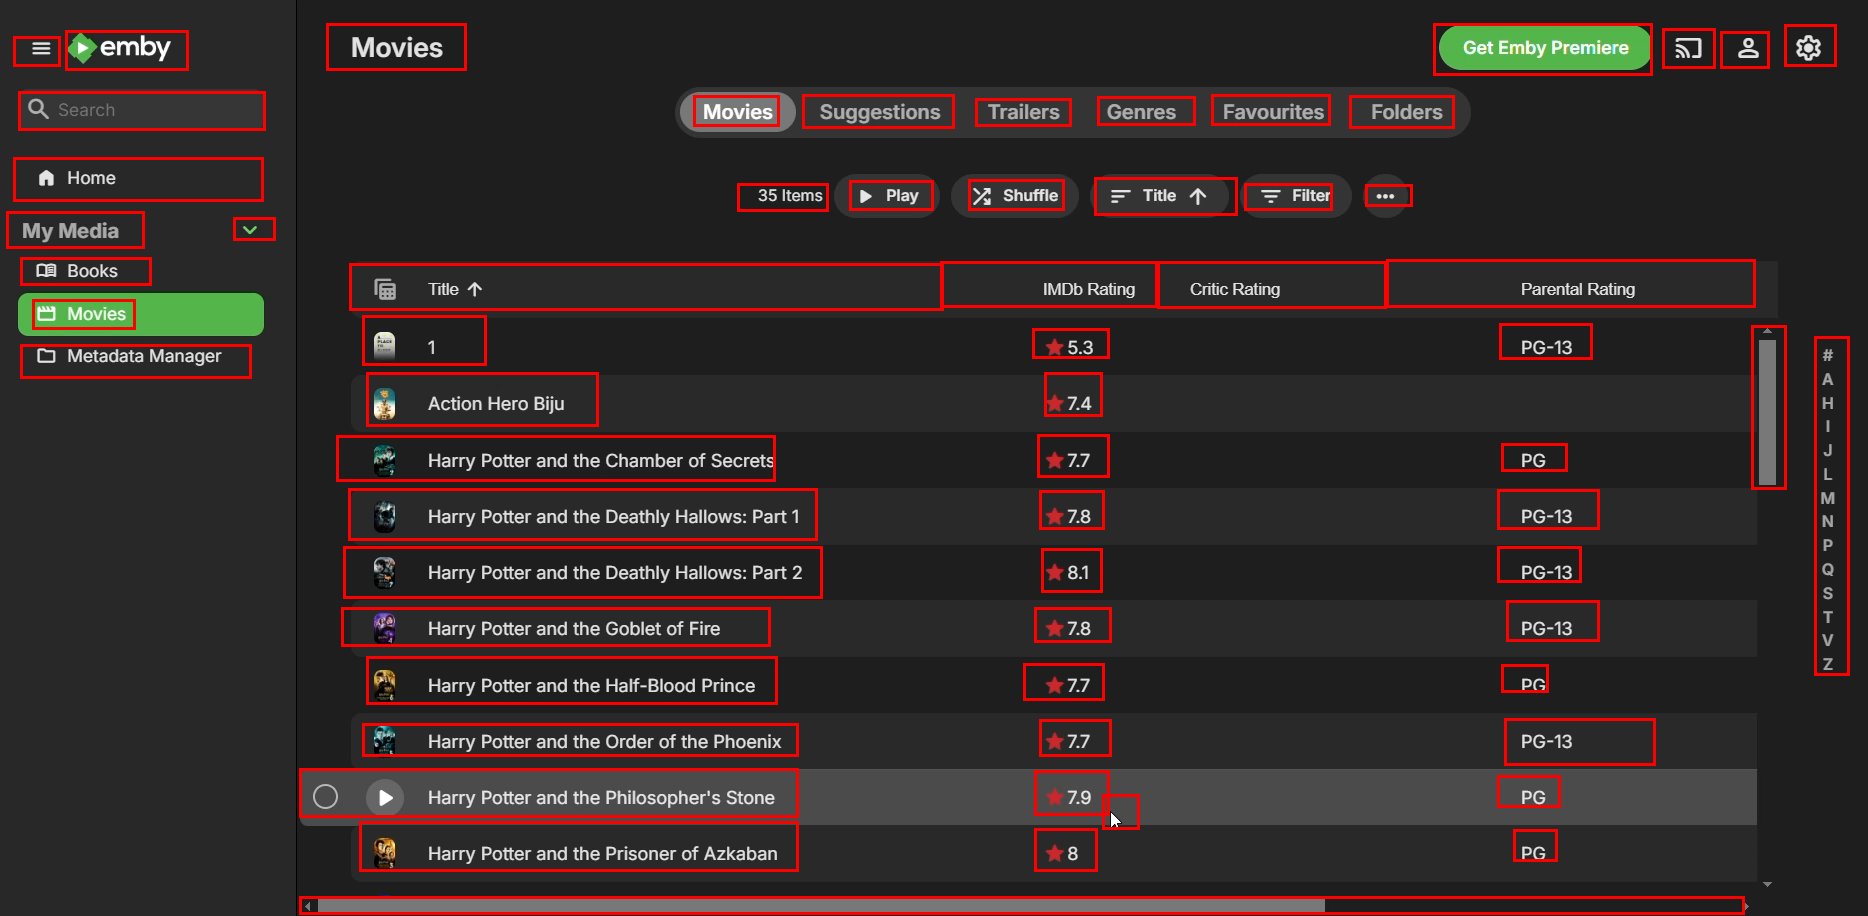
Task: Open Order of the Phoenix poster thumbnail
Action: coord(385,741)
